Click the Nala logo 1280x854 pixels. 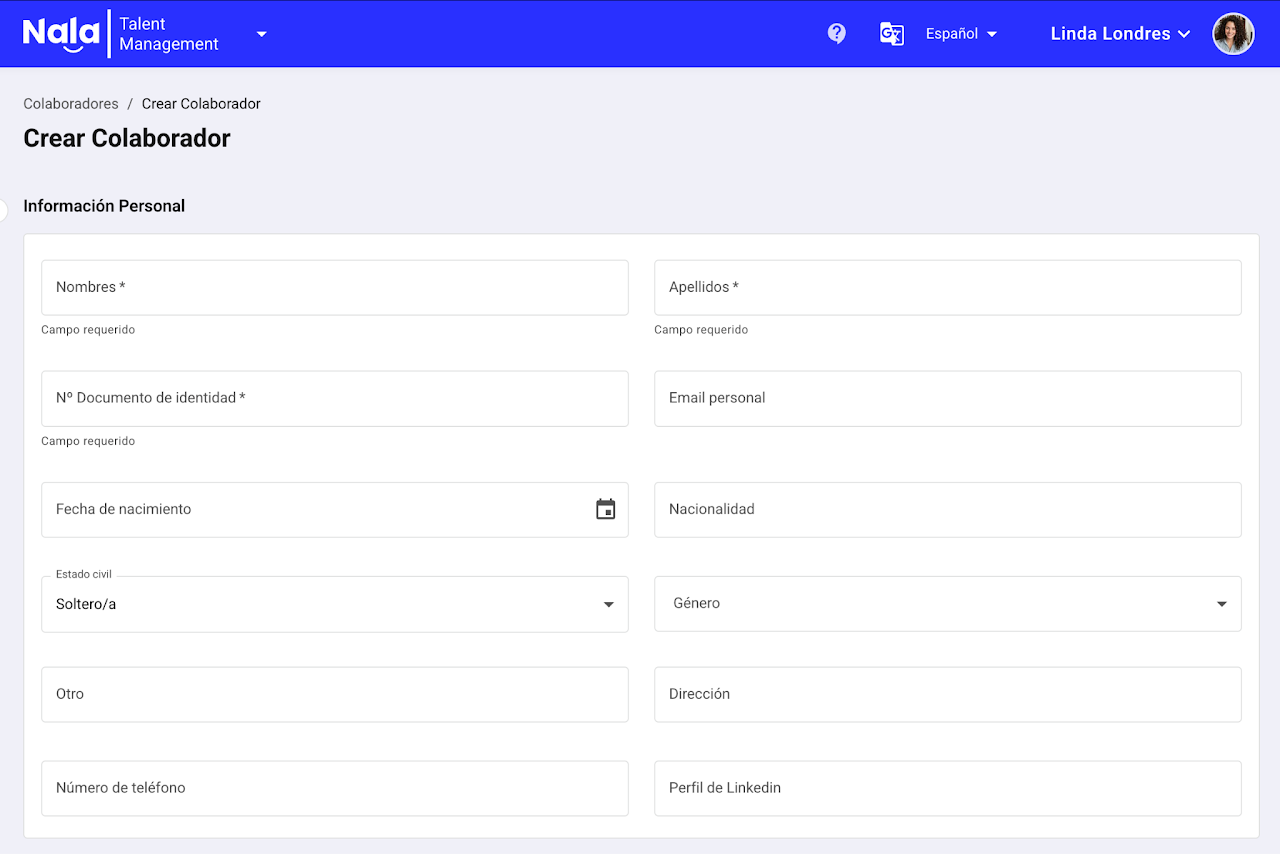click(61, 33)
